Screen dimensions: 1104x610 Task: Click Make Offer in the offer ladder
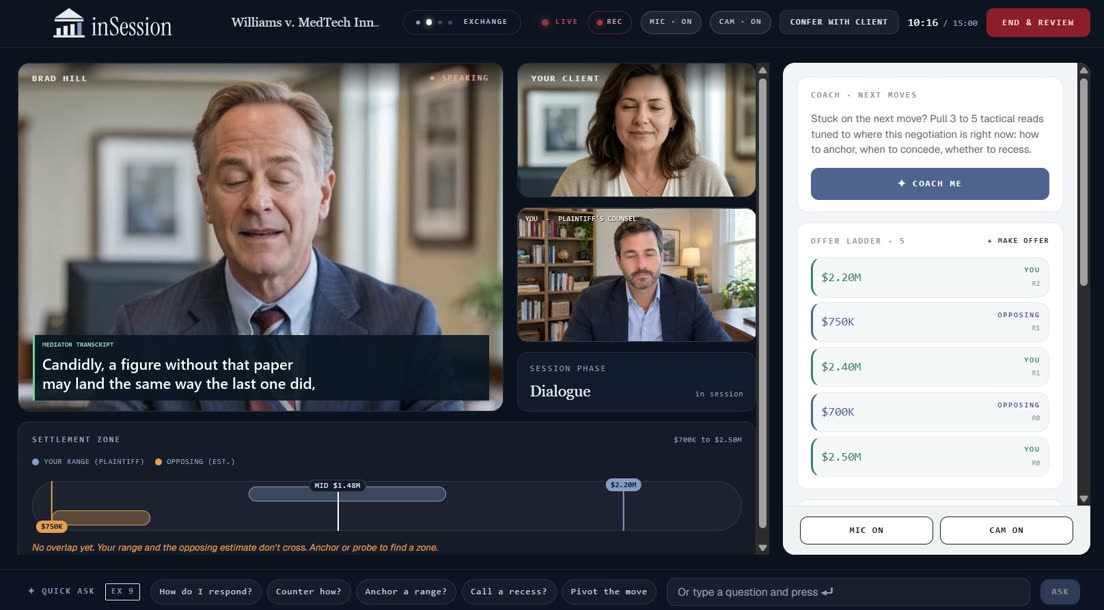coord(1018,241)
